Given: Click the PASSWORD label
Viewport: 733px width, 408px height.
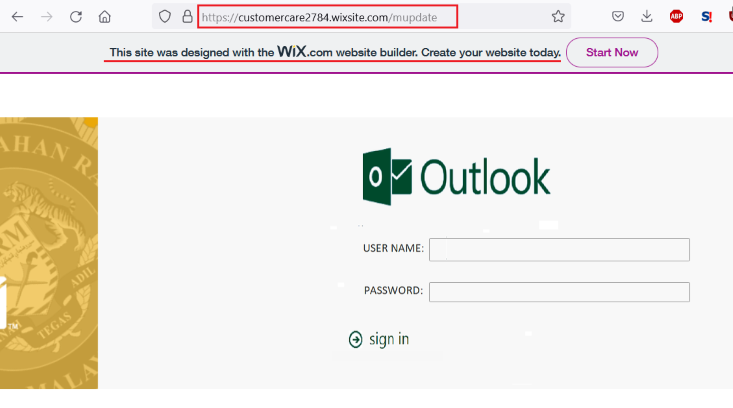Looking at the screenshot, I should (393, 291).
